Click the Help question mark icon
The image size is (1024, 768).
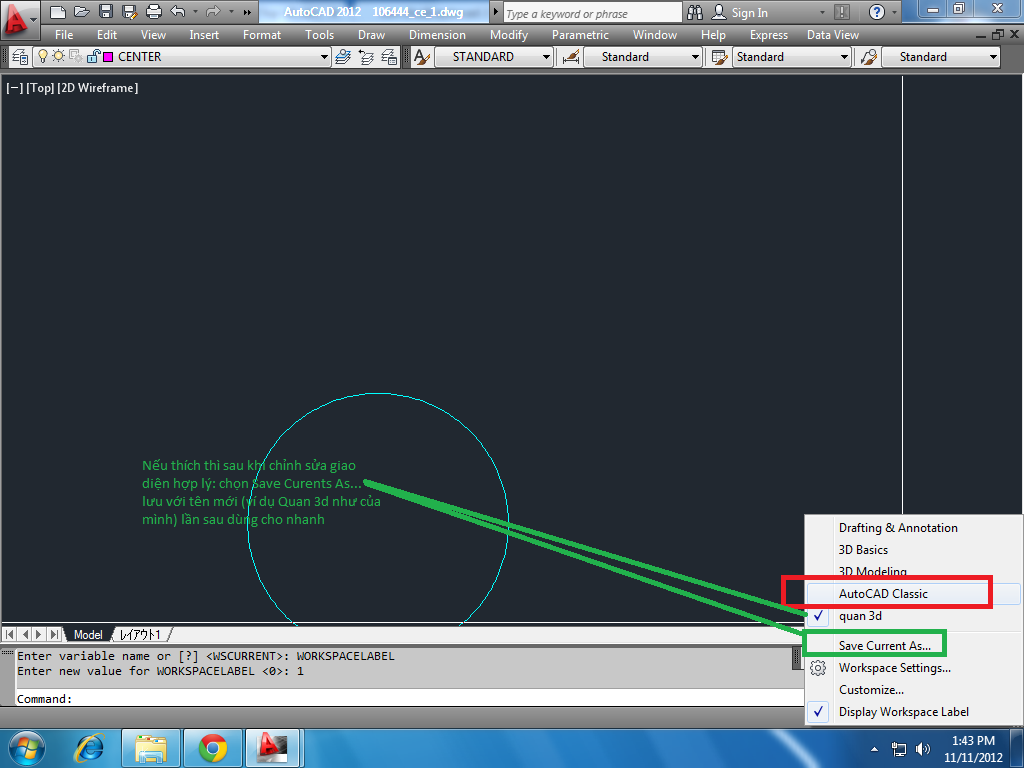point(877,12)
